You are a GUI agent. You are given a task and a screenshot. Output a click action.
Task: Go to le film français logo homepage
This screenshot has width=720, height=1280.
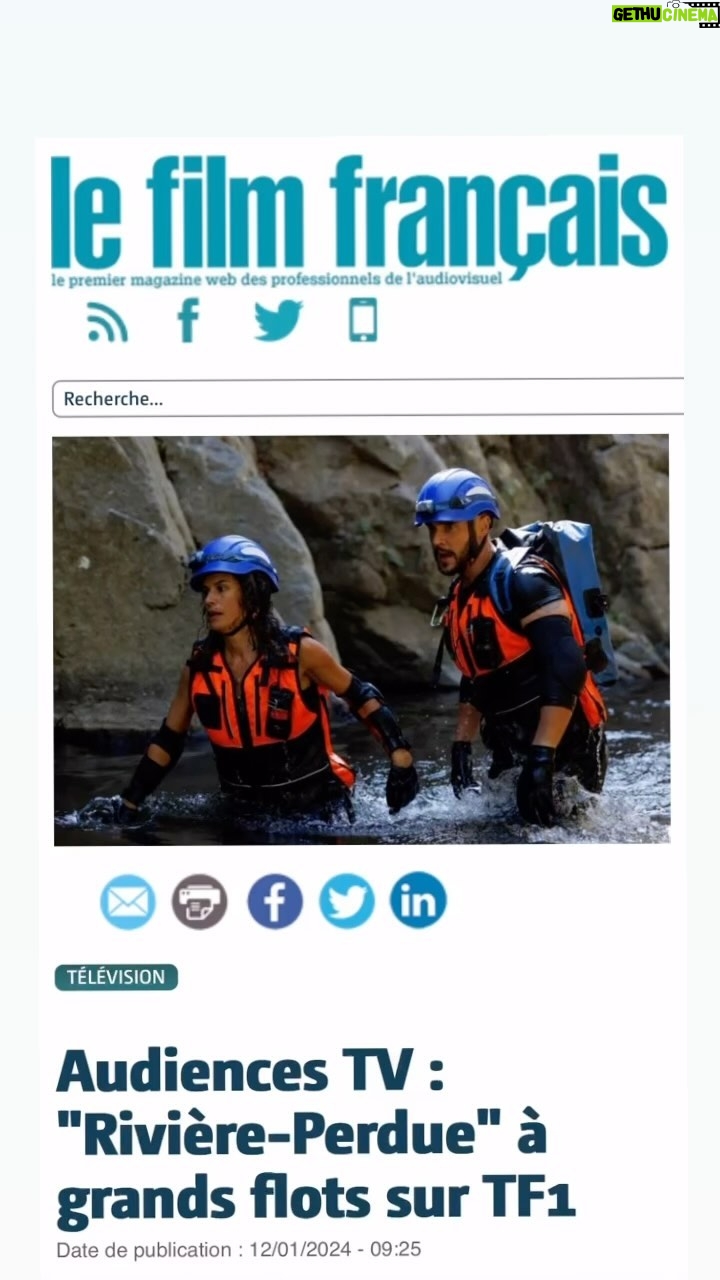click(x=359, y=213)
